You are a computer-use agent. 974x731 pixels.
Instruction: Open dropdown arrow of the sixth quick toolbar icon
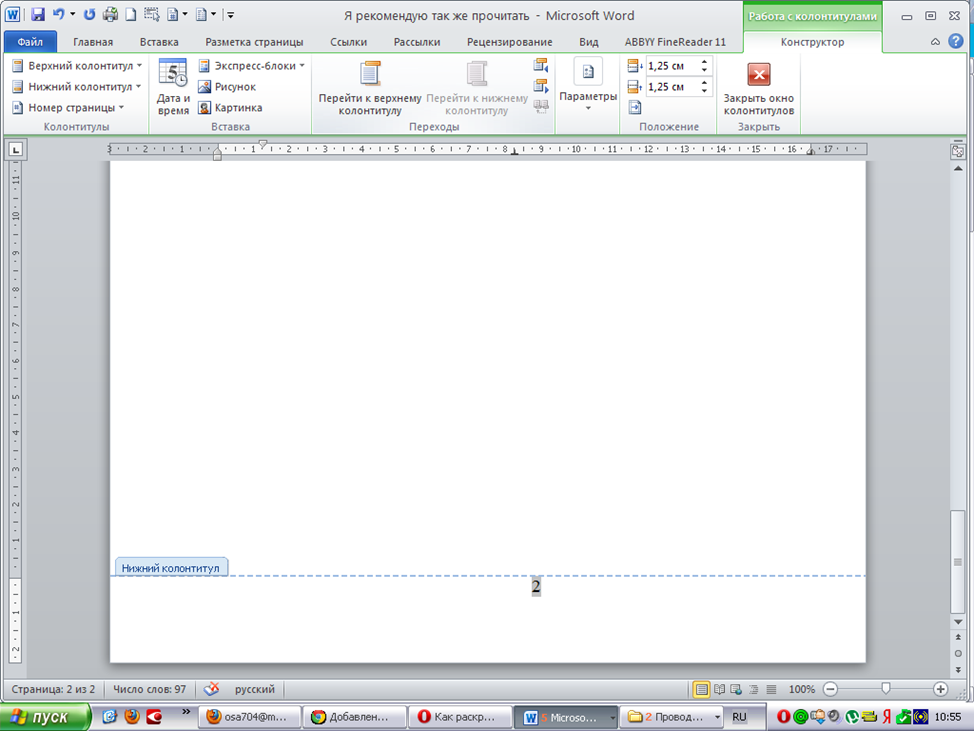[x=185, y=14]
